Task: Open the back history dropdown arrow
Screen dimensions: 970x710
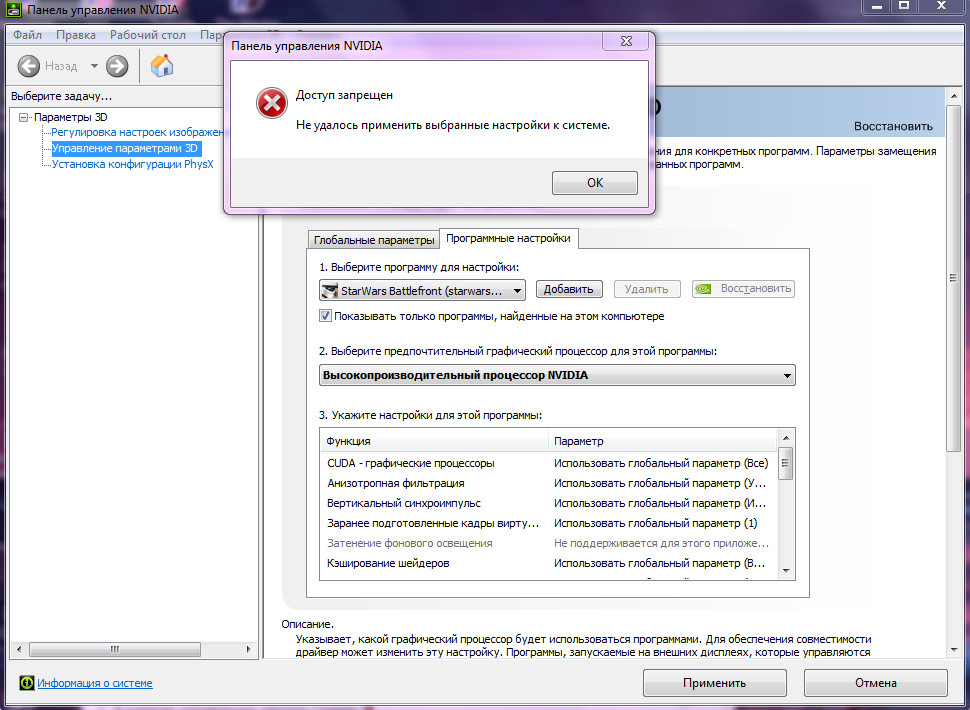Action: pyautogui.click(x=94, y=66)
